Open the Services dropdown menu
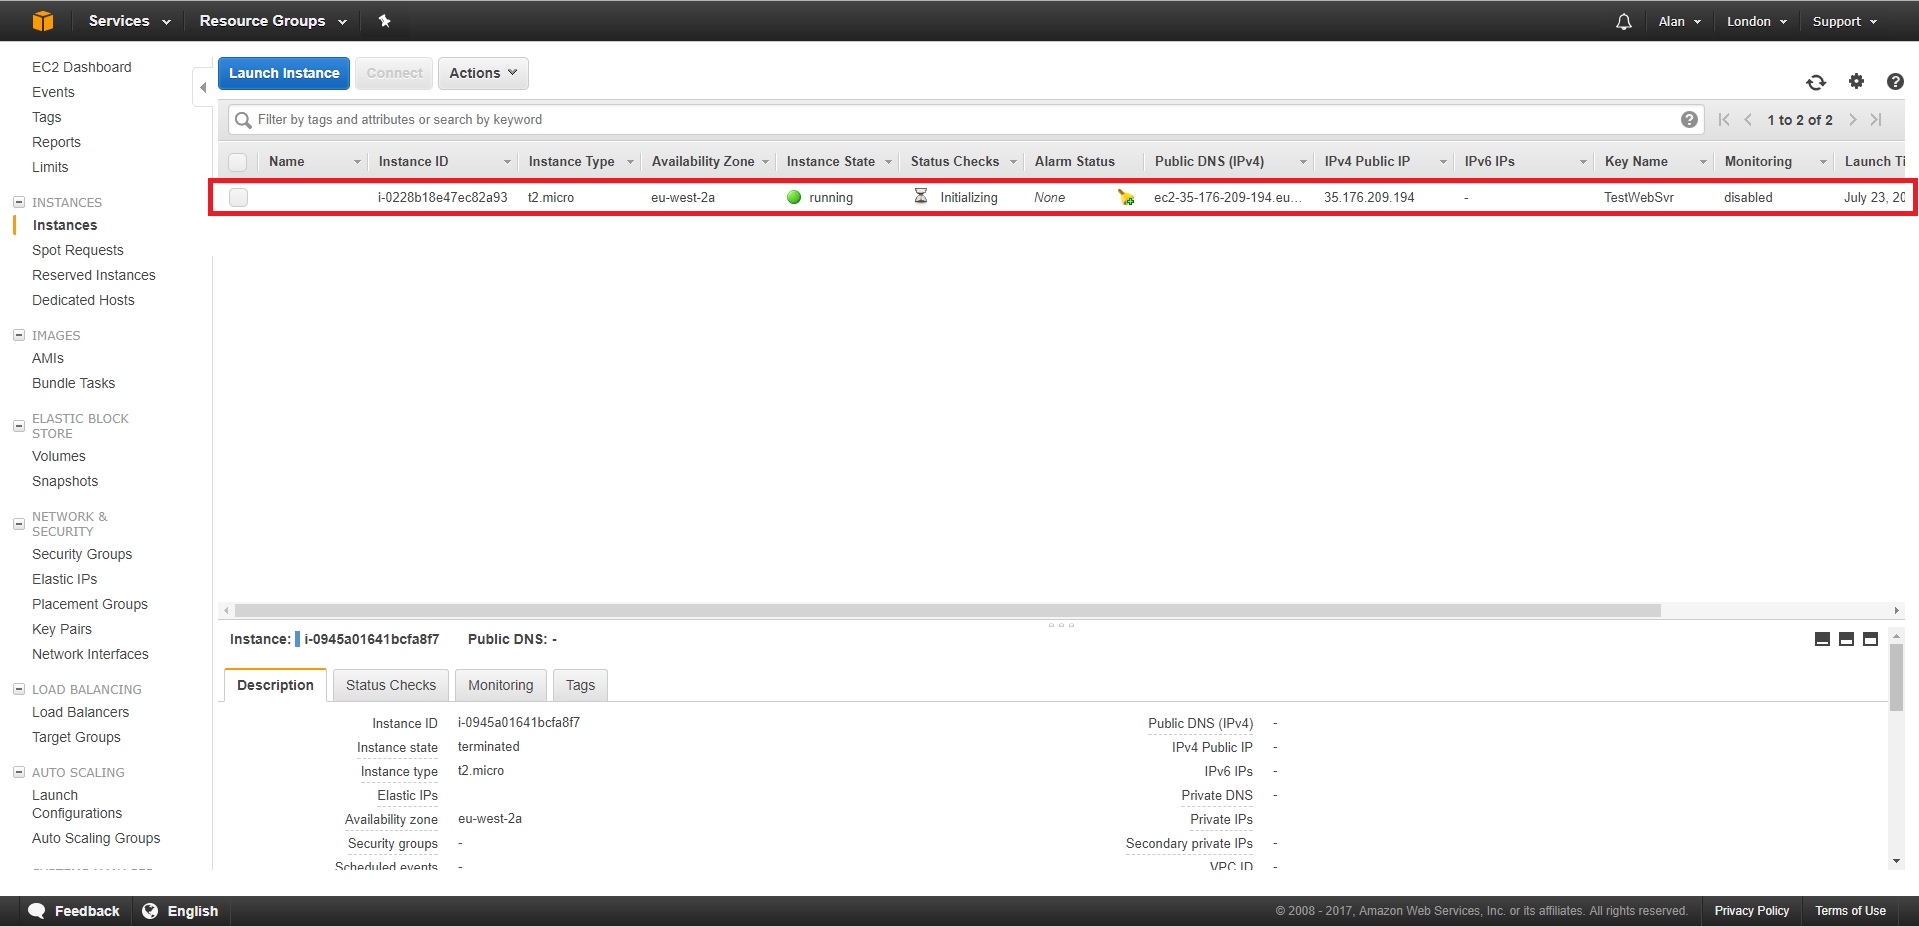 tap(129, 21)
